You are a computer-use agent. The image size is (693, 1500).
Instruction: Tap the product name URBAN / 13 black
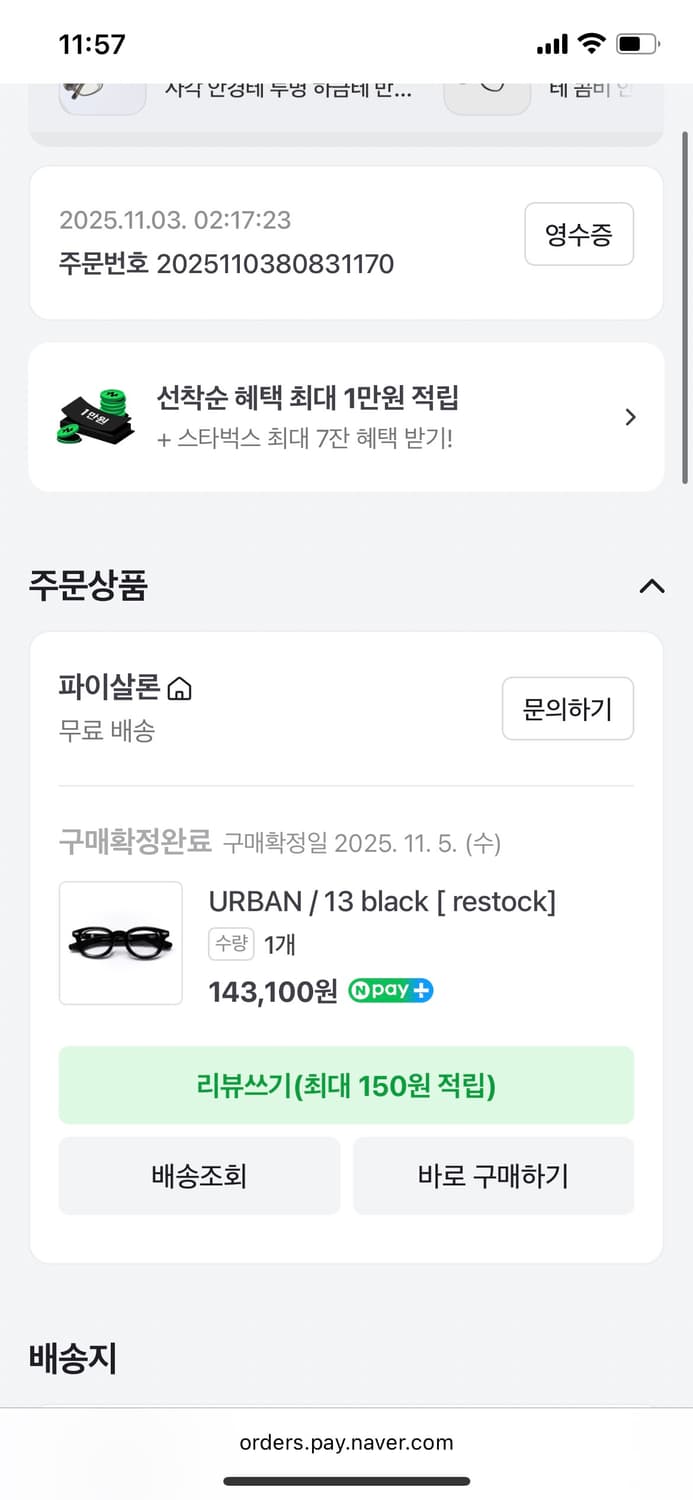[x=380, y=901]
